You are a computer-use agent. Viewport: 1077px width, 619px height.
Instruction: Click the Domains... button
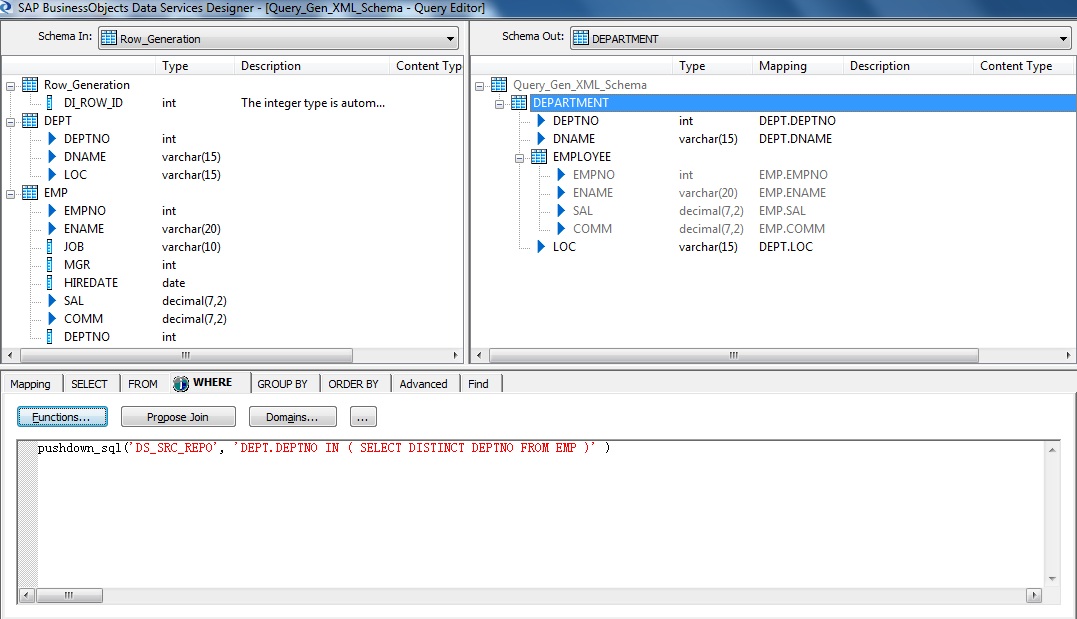(293, 417)
